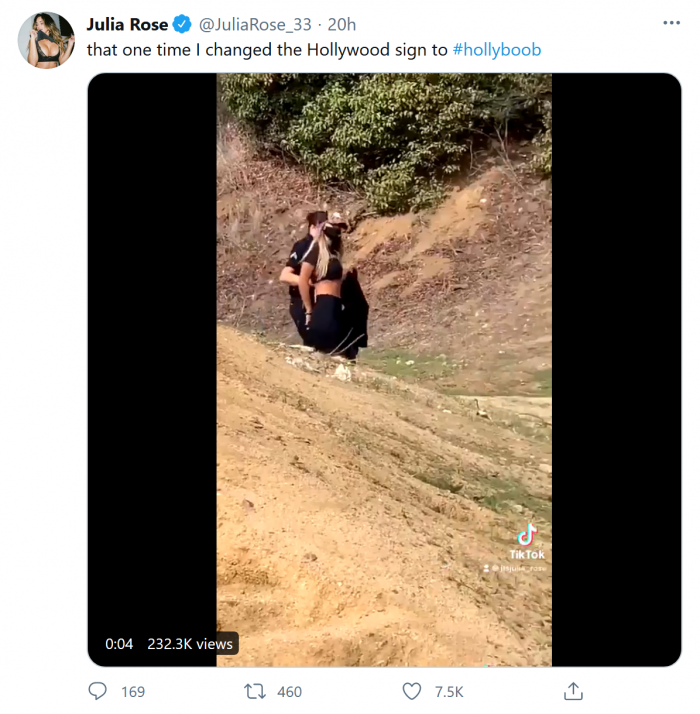Viewport: 700px width, 714px height.
Task: Follow the #hollyboob hashtag link
Action: click(497, 49)
